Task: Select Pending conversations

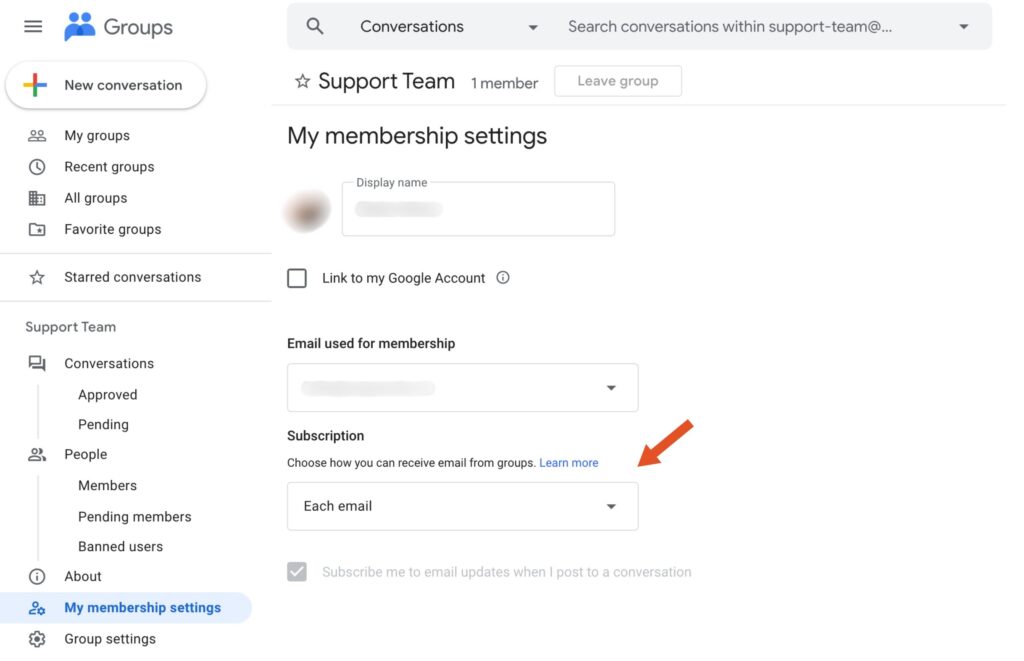Action: pos(103,425)
